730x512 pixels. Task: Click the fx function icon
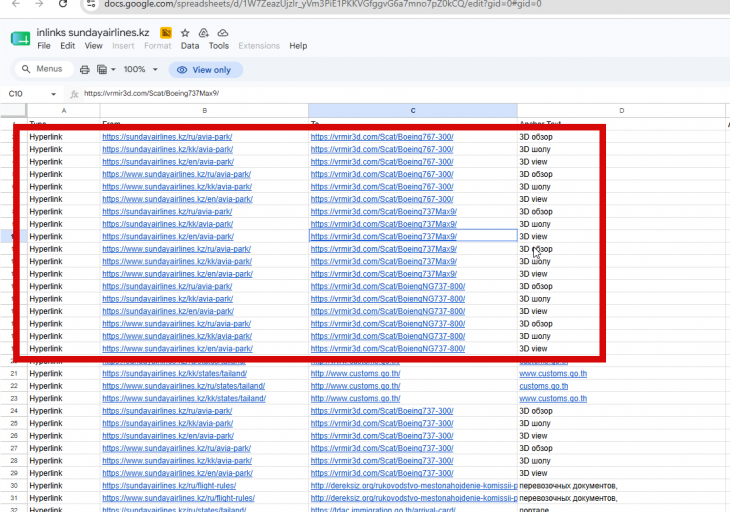(74, 94)
